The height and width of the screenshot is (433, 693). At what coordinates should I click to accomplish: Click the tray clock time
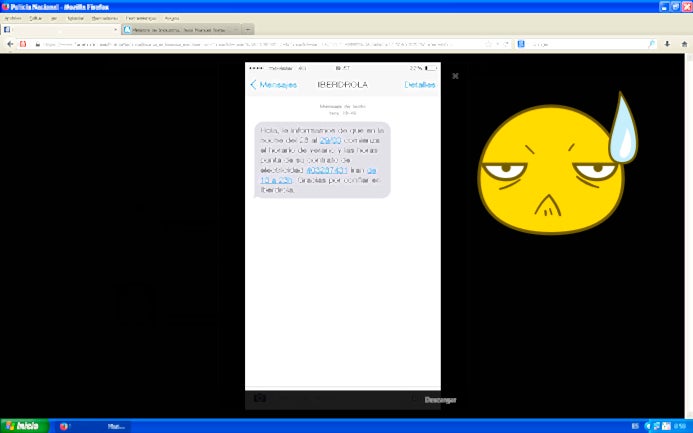pos(680,426)
